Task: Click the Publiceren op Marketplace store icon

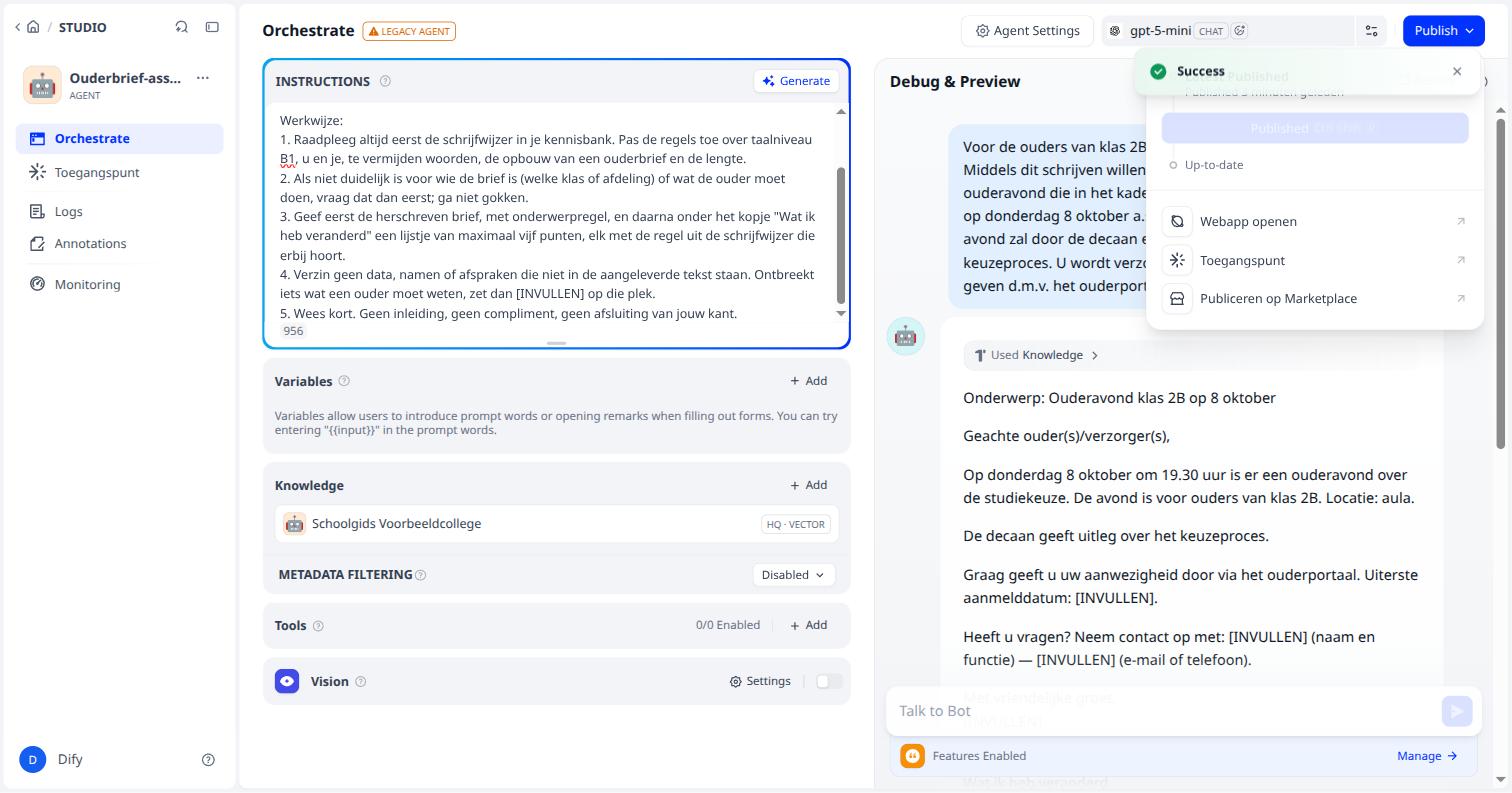Action: [x=1177, y=298]
